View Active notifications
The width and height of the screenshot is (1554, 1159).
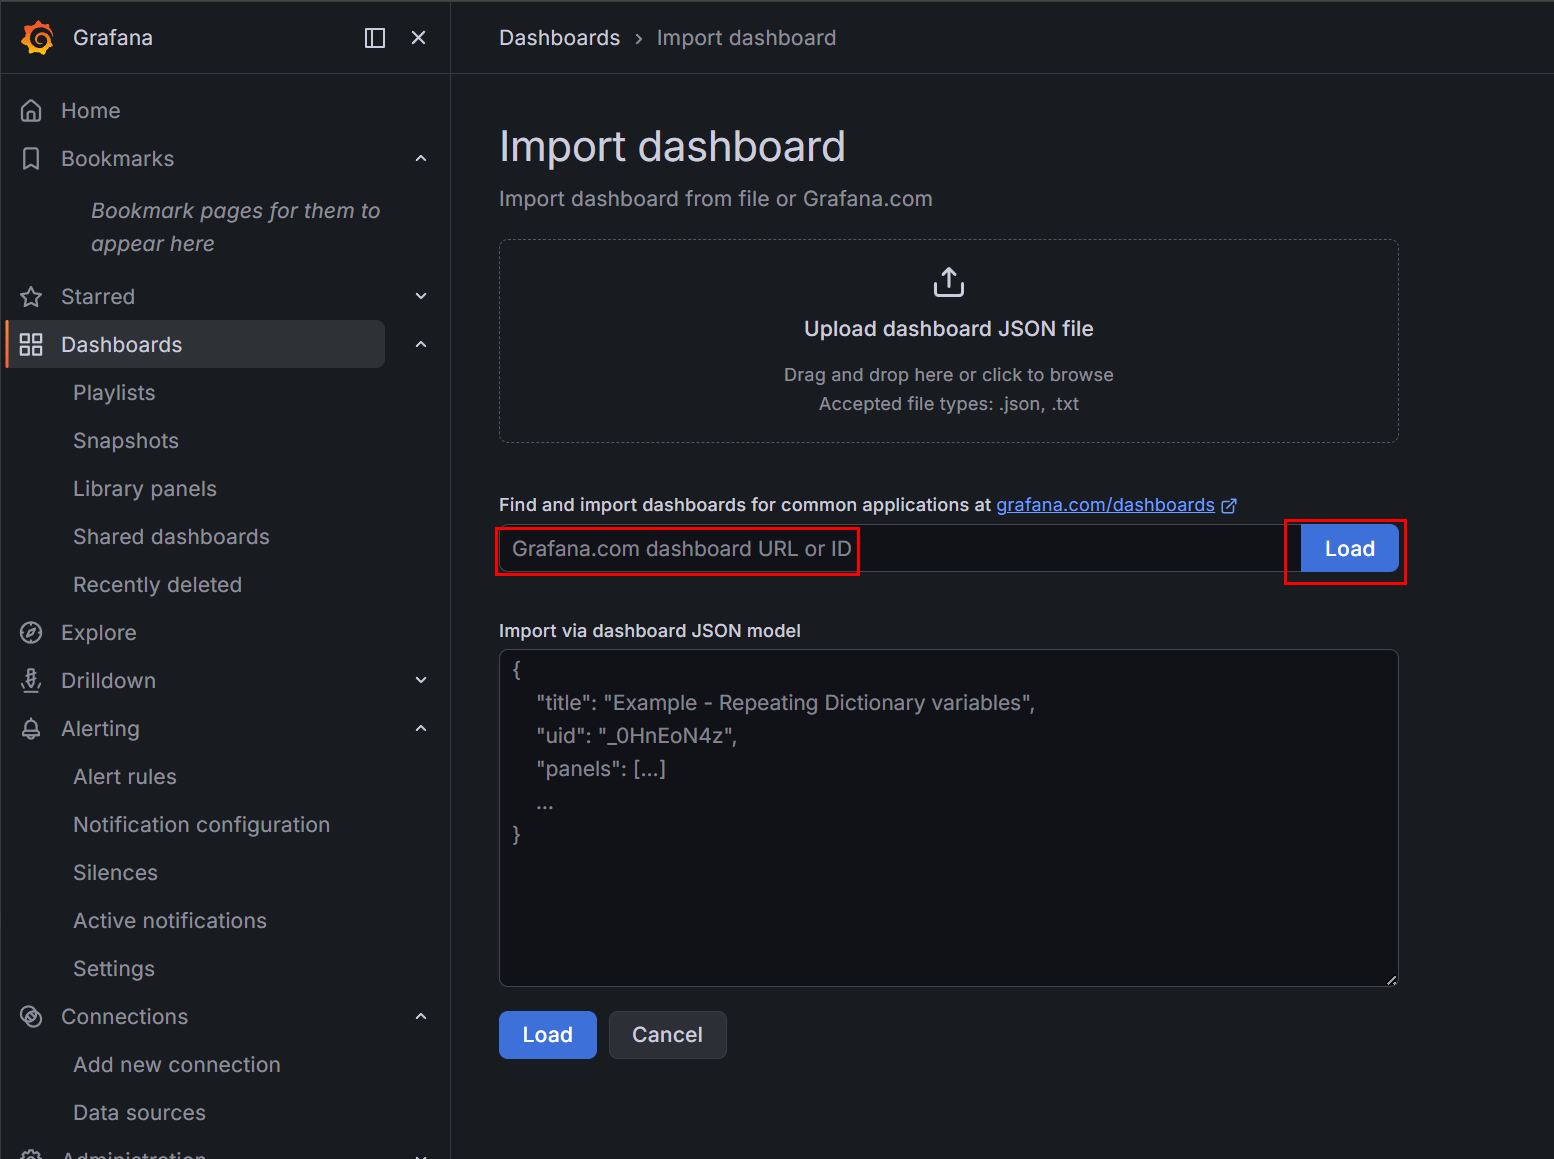click(170, 921)
